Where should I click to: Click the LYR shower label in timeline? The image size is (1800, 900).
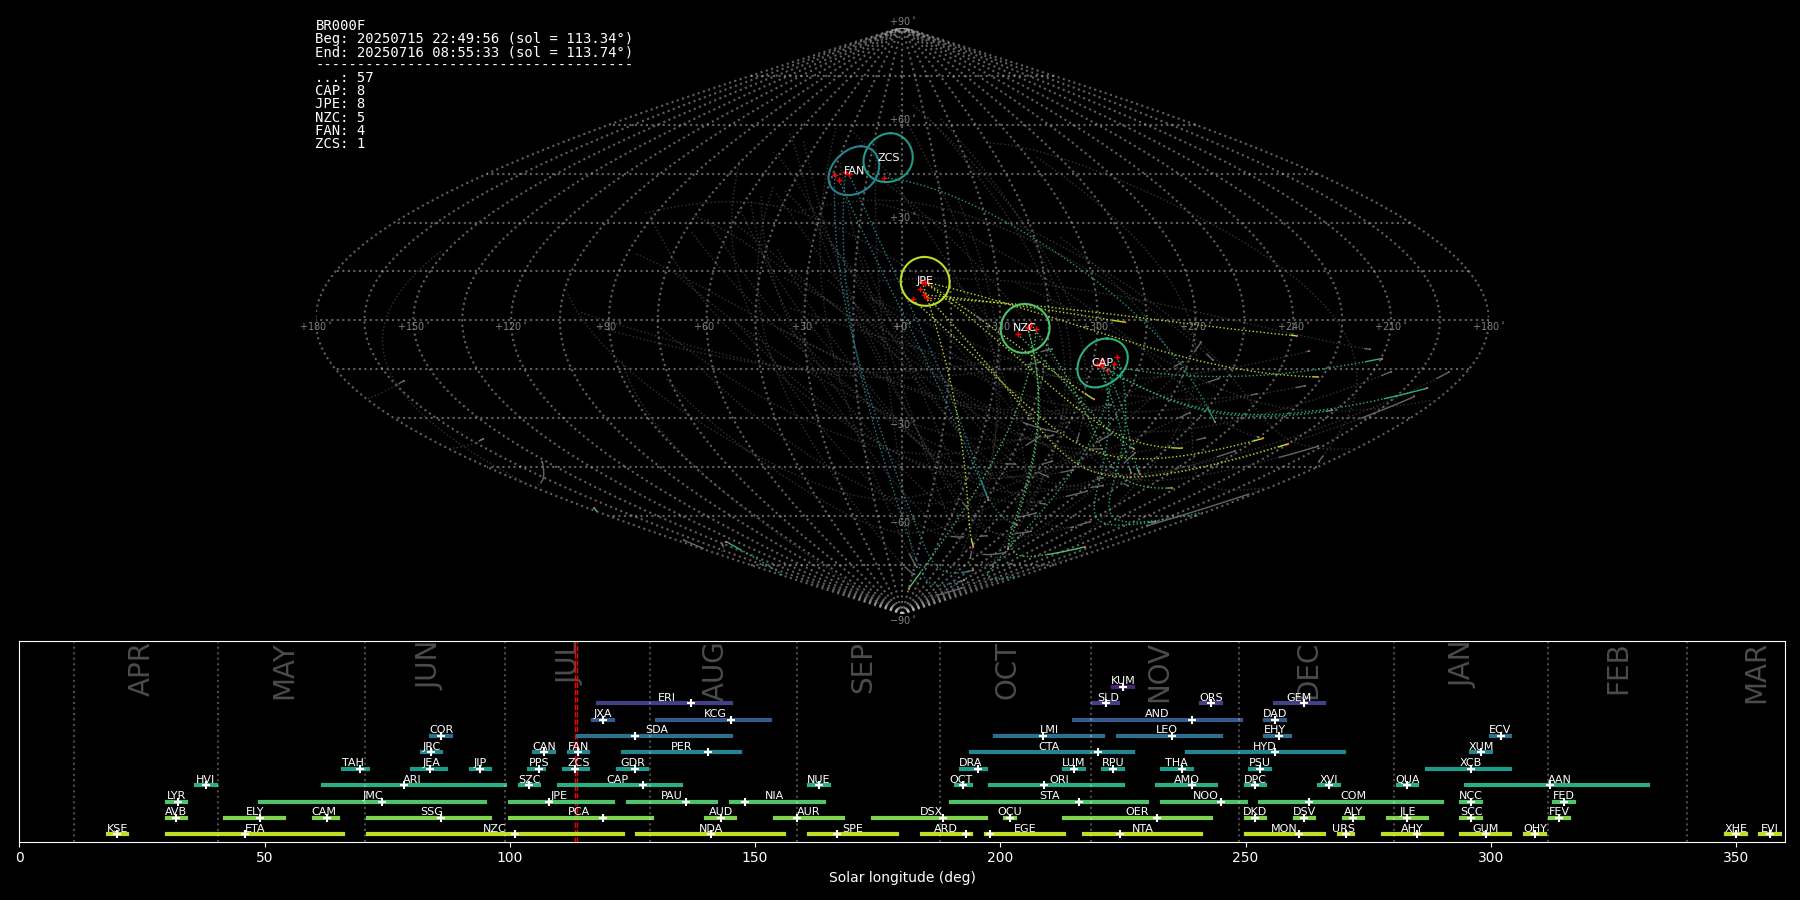click(x=176, y=796)
